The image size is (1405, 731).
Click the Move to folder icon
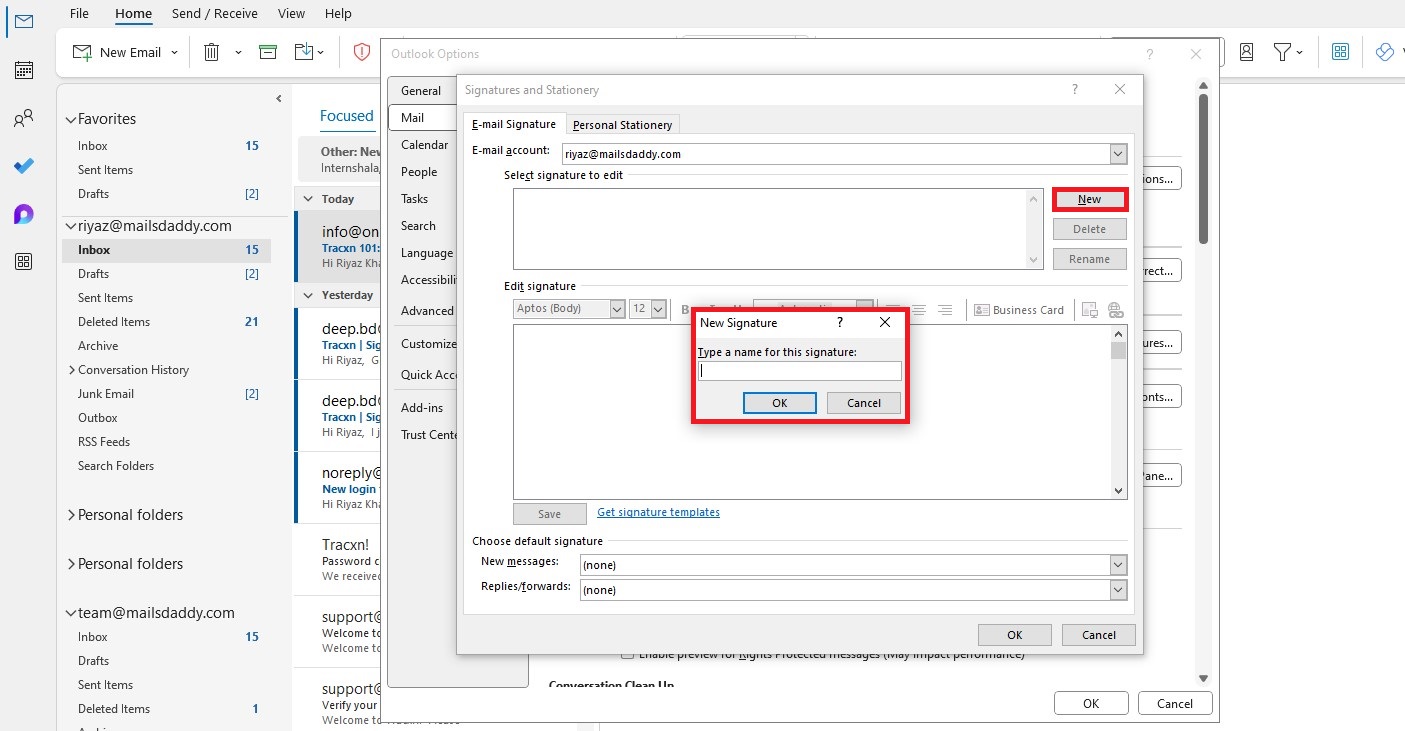pos(304,52)
